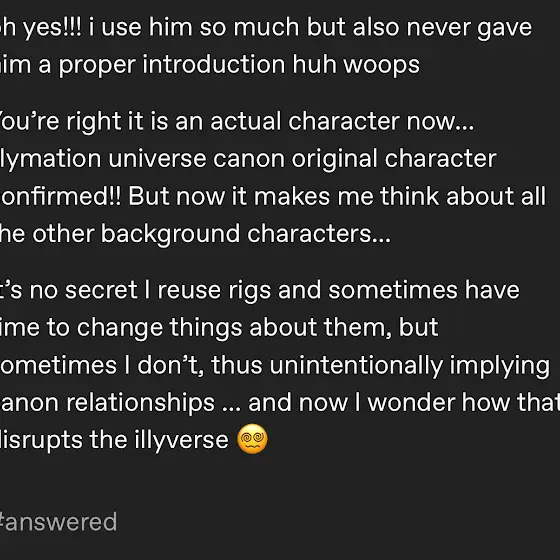Click the word "yes!!!" at the top
Image resolution: width=560 pixels, height=560 pixels.
[x=52, y=28]
